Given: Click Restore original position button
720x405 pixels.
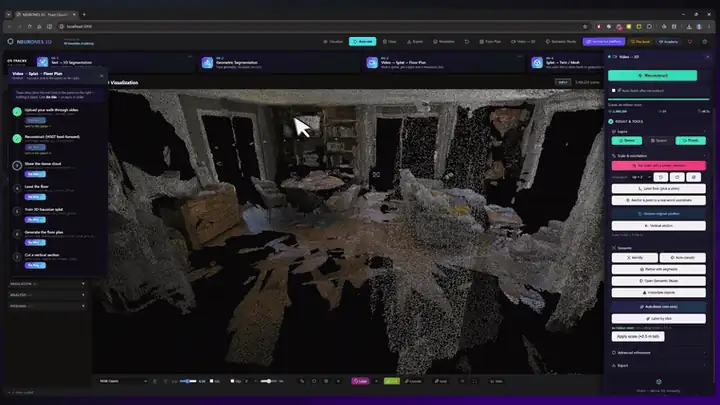Looking at the screenshot, I should click(658, 214).
